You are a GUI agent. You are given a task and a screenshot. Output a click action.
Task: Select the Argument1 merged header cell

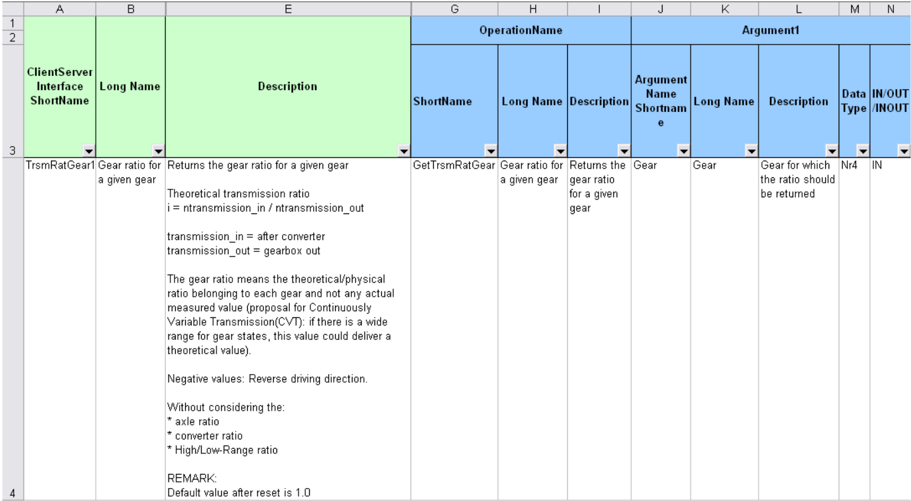pos(771,30)
